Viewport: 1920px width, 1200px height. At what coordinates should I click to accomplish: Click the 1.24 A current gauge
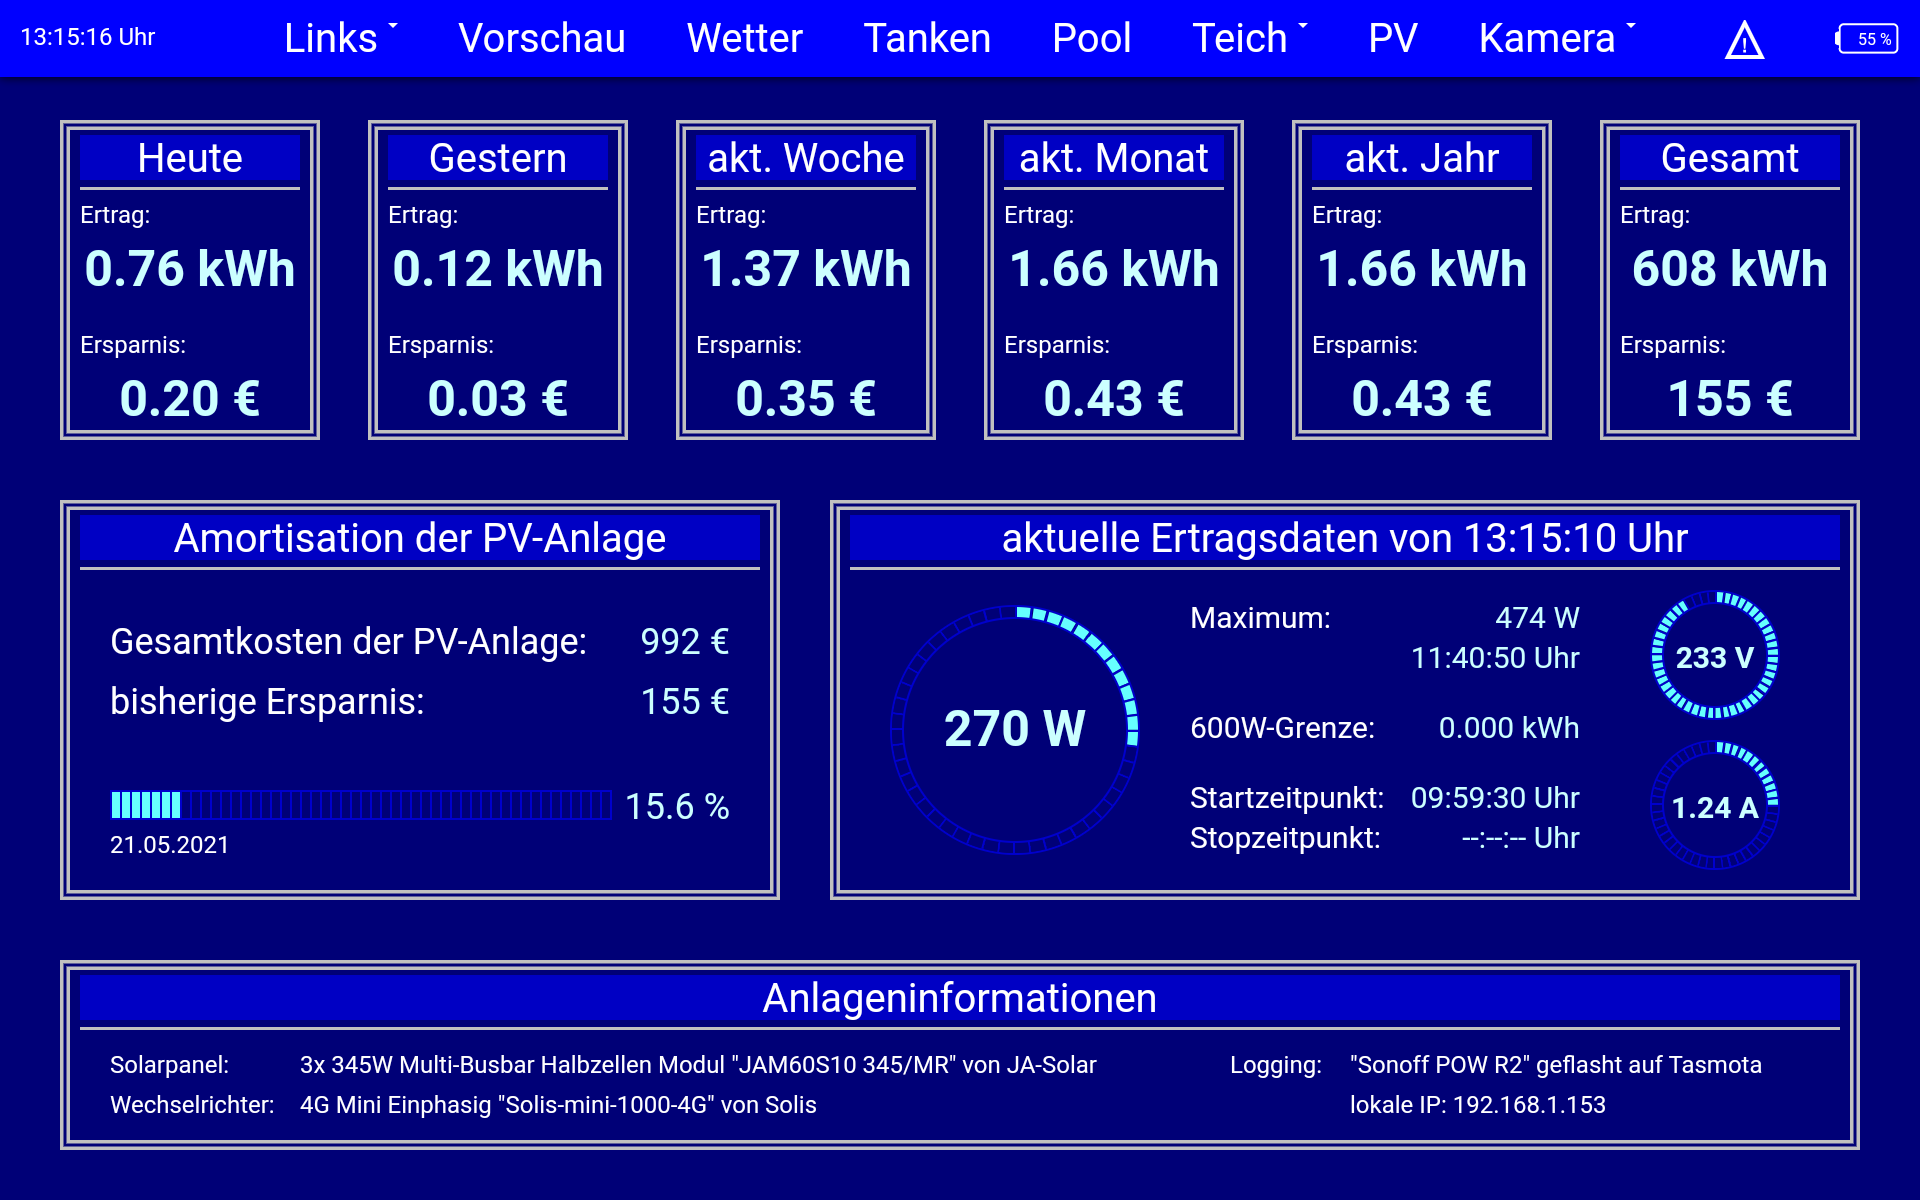(1714, 806)
